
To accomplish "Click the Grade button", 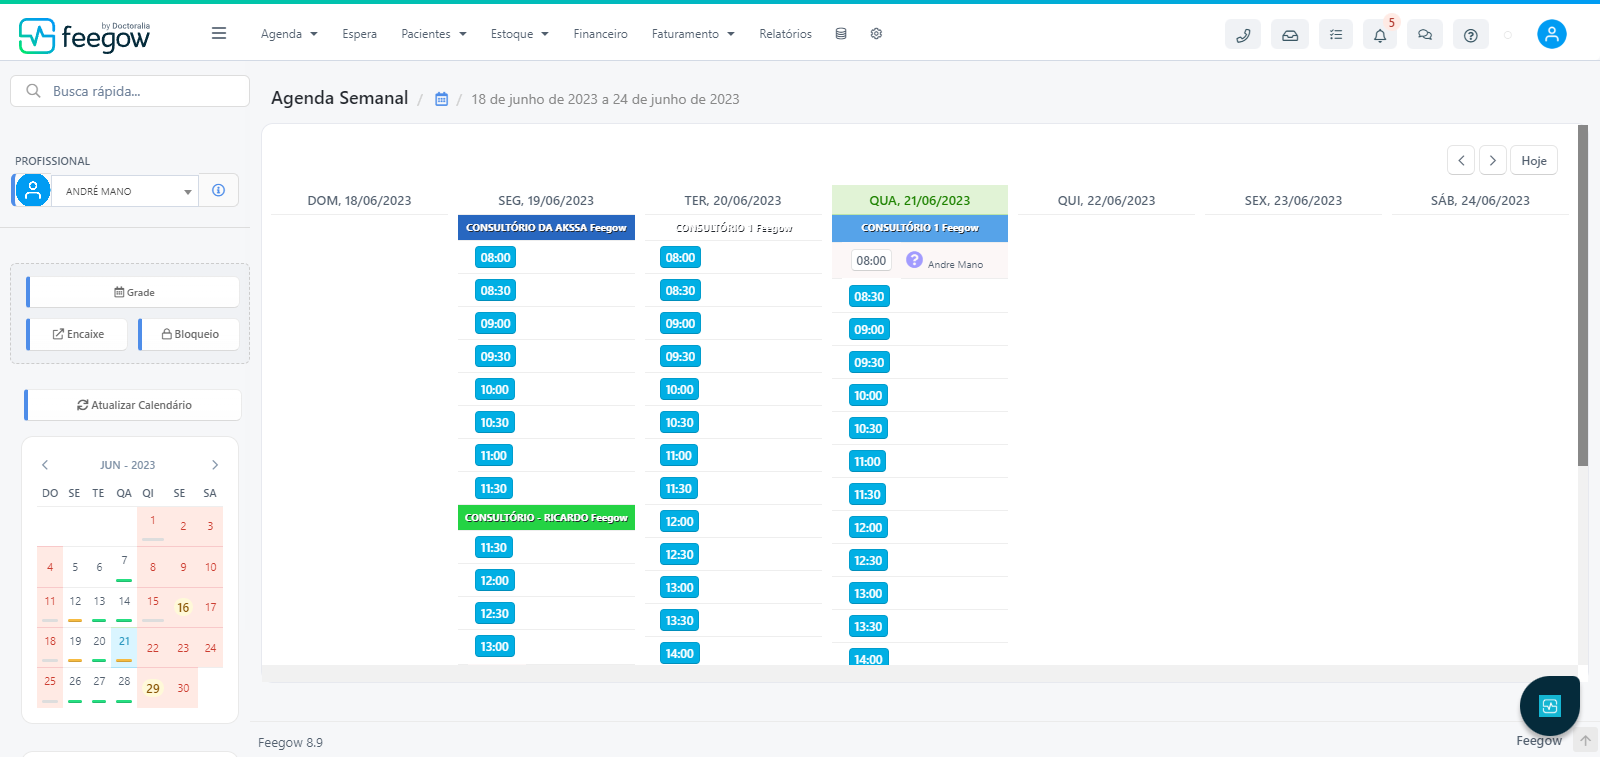I will coord(133,292).
